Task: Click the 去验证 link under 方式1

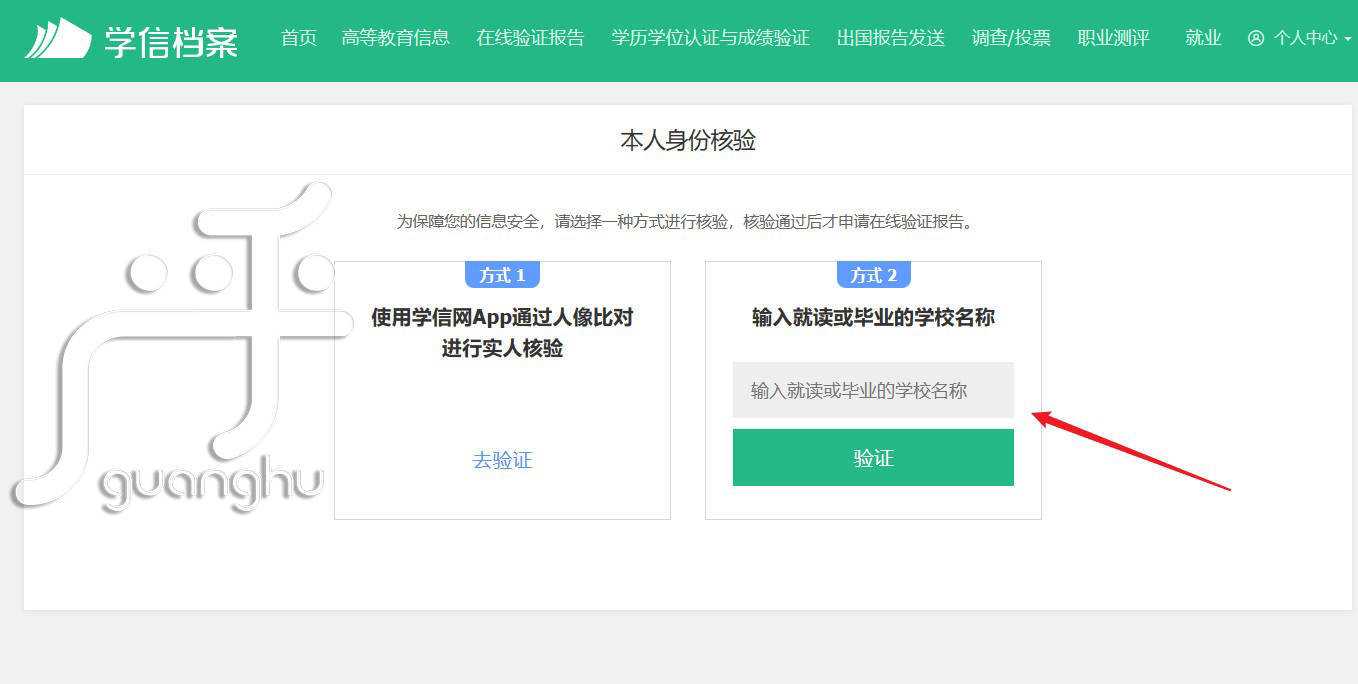Action: coord(502,459)
